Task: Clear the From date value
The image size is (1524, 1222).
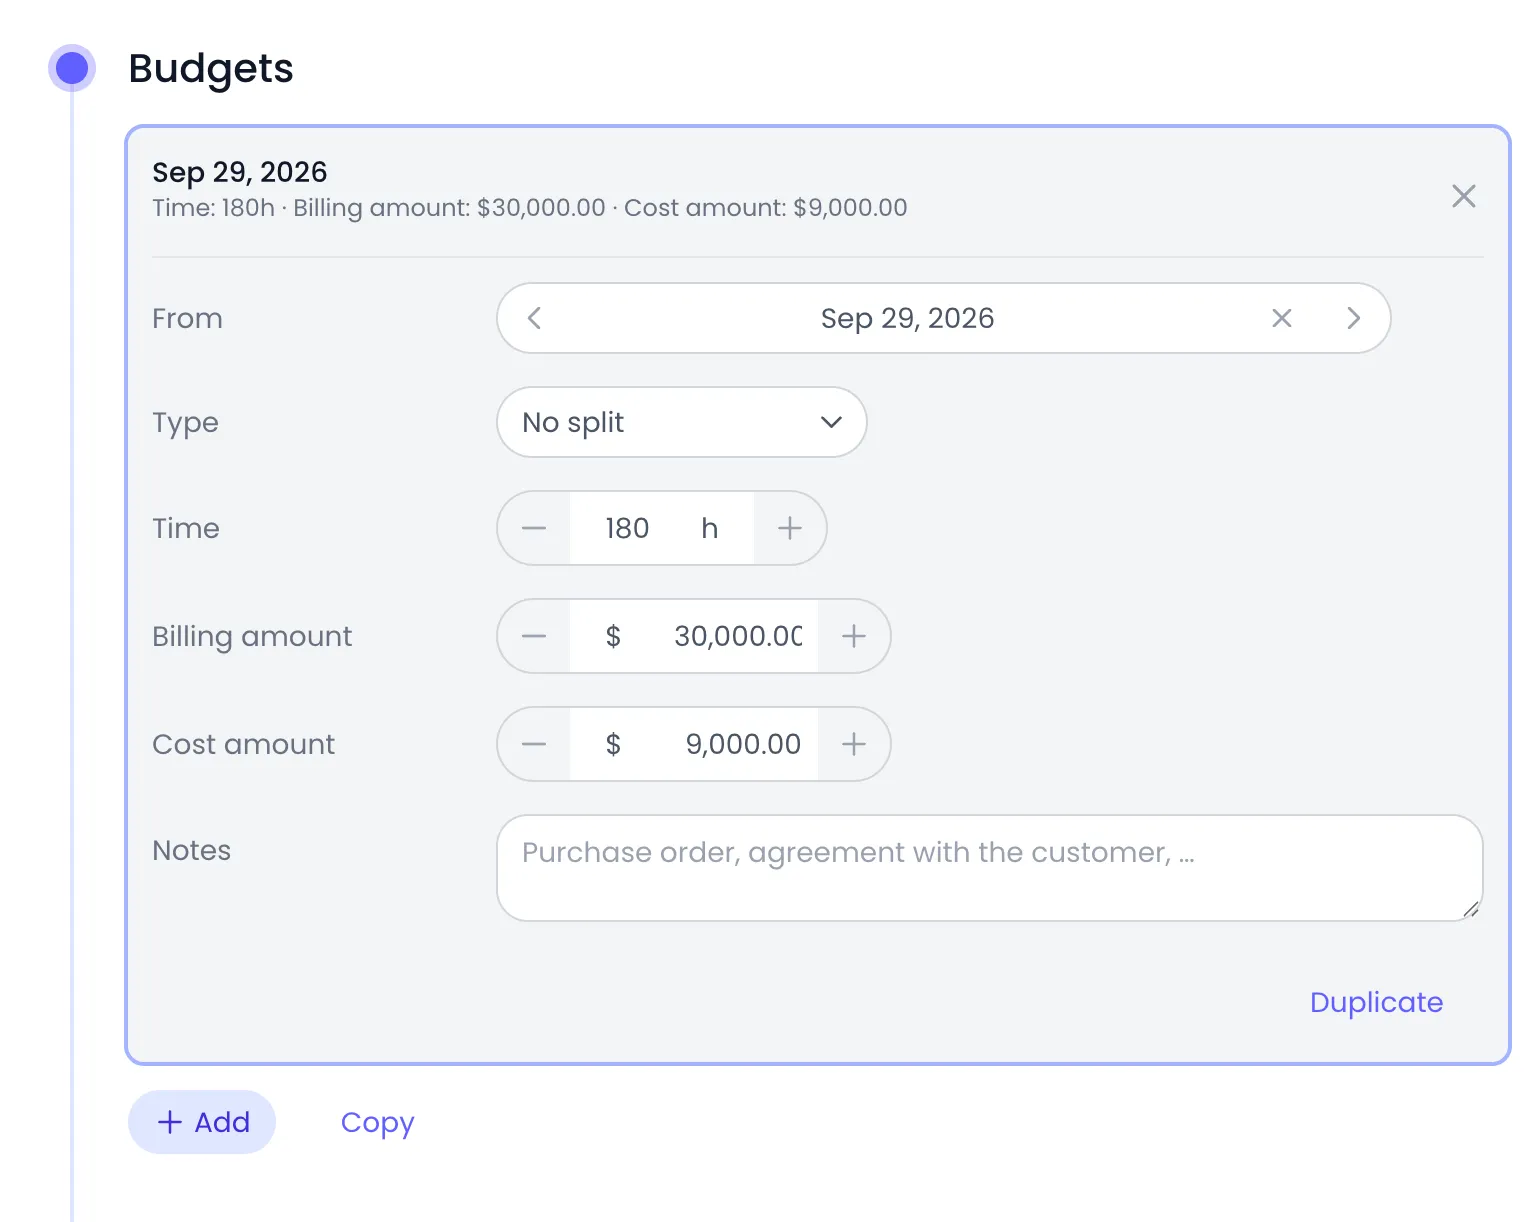Action: [x=1281, y=318]
